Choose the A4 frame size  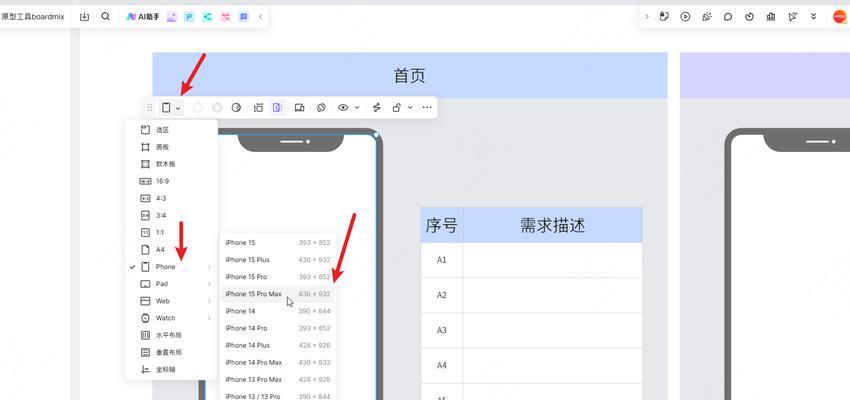click(171, 250)
